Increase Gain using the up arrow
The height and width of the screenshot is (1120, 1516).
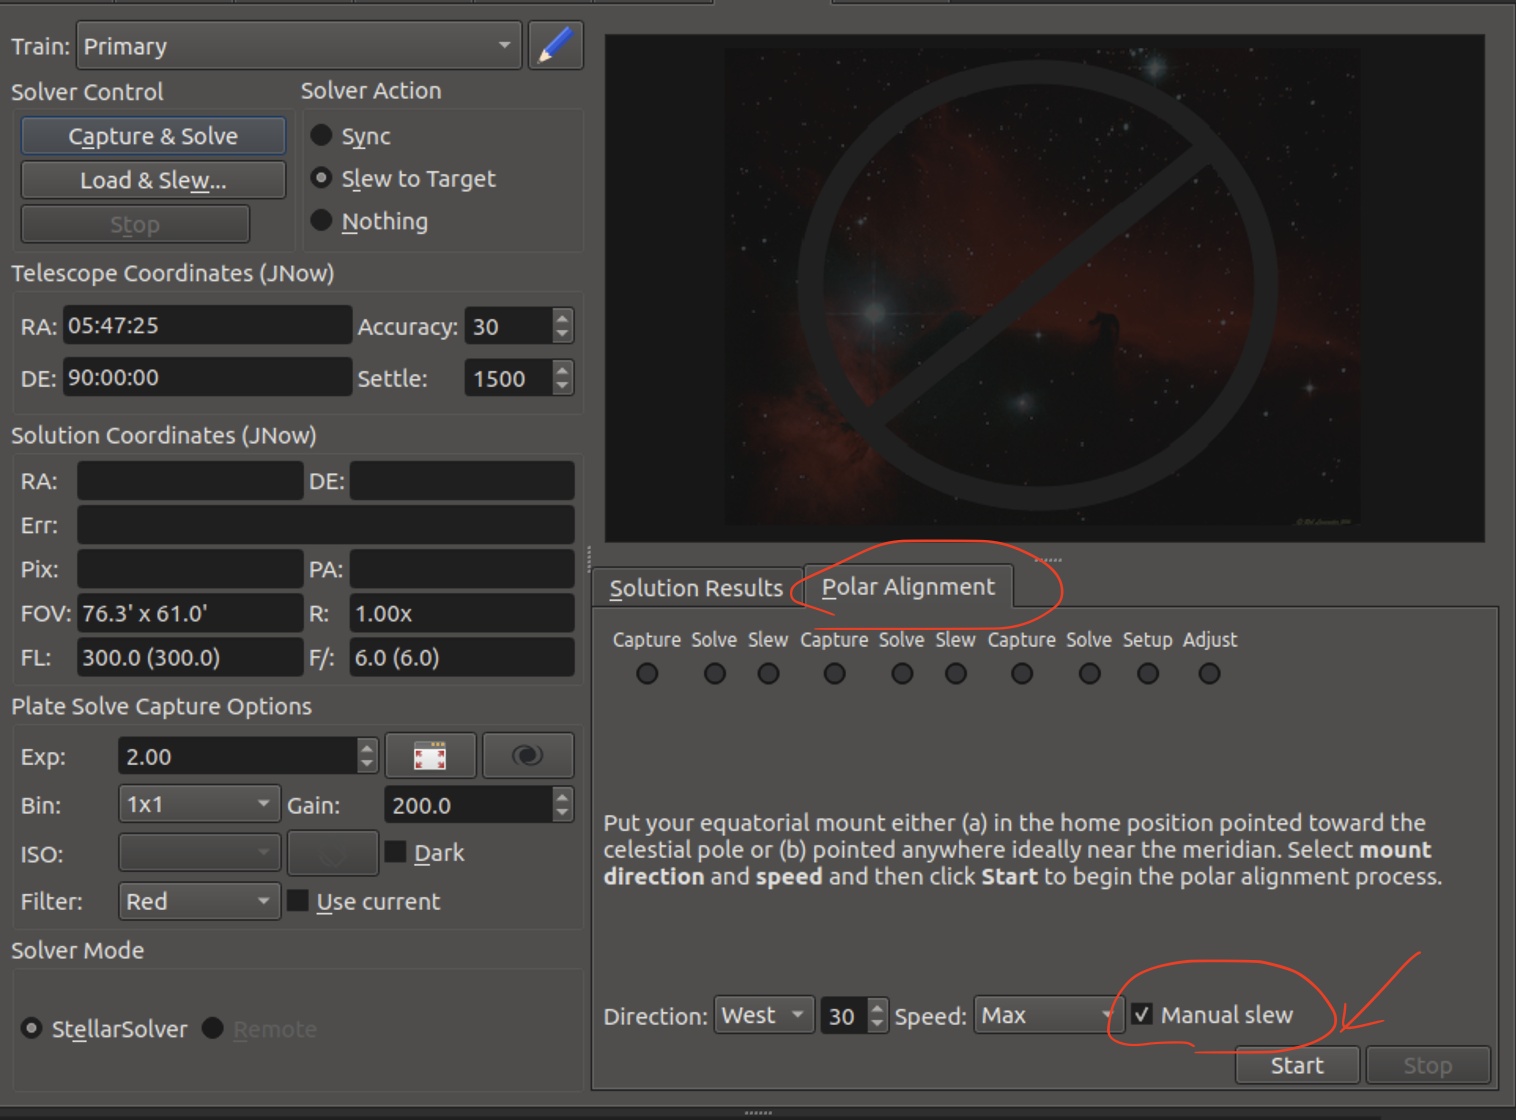click(562, 796)
